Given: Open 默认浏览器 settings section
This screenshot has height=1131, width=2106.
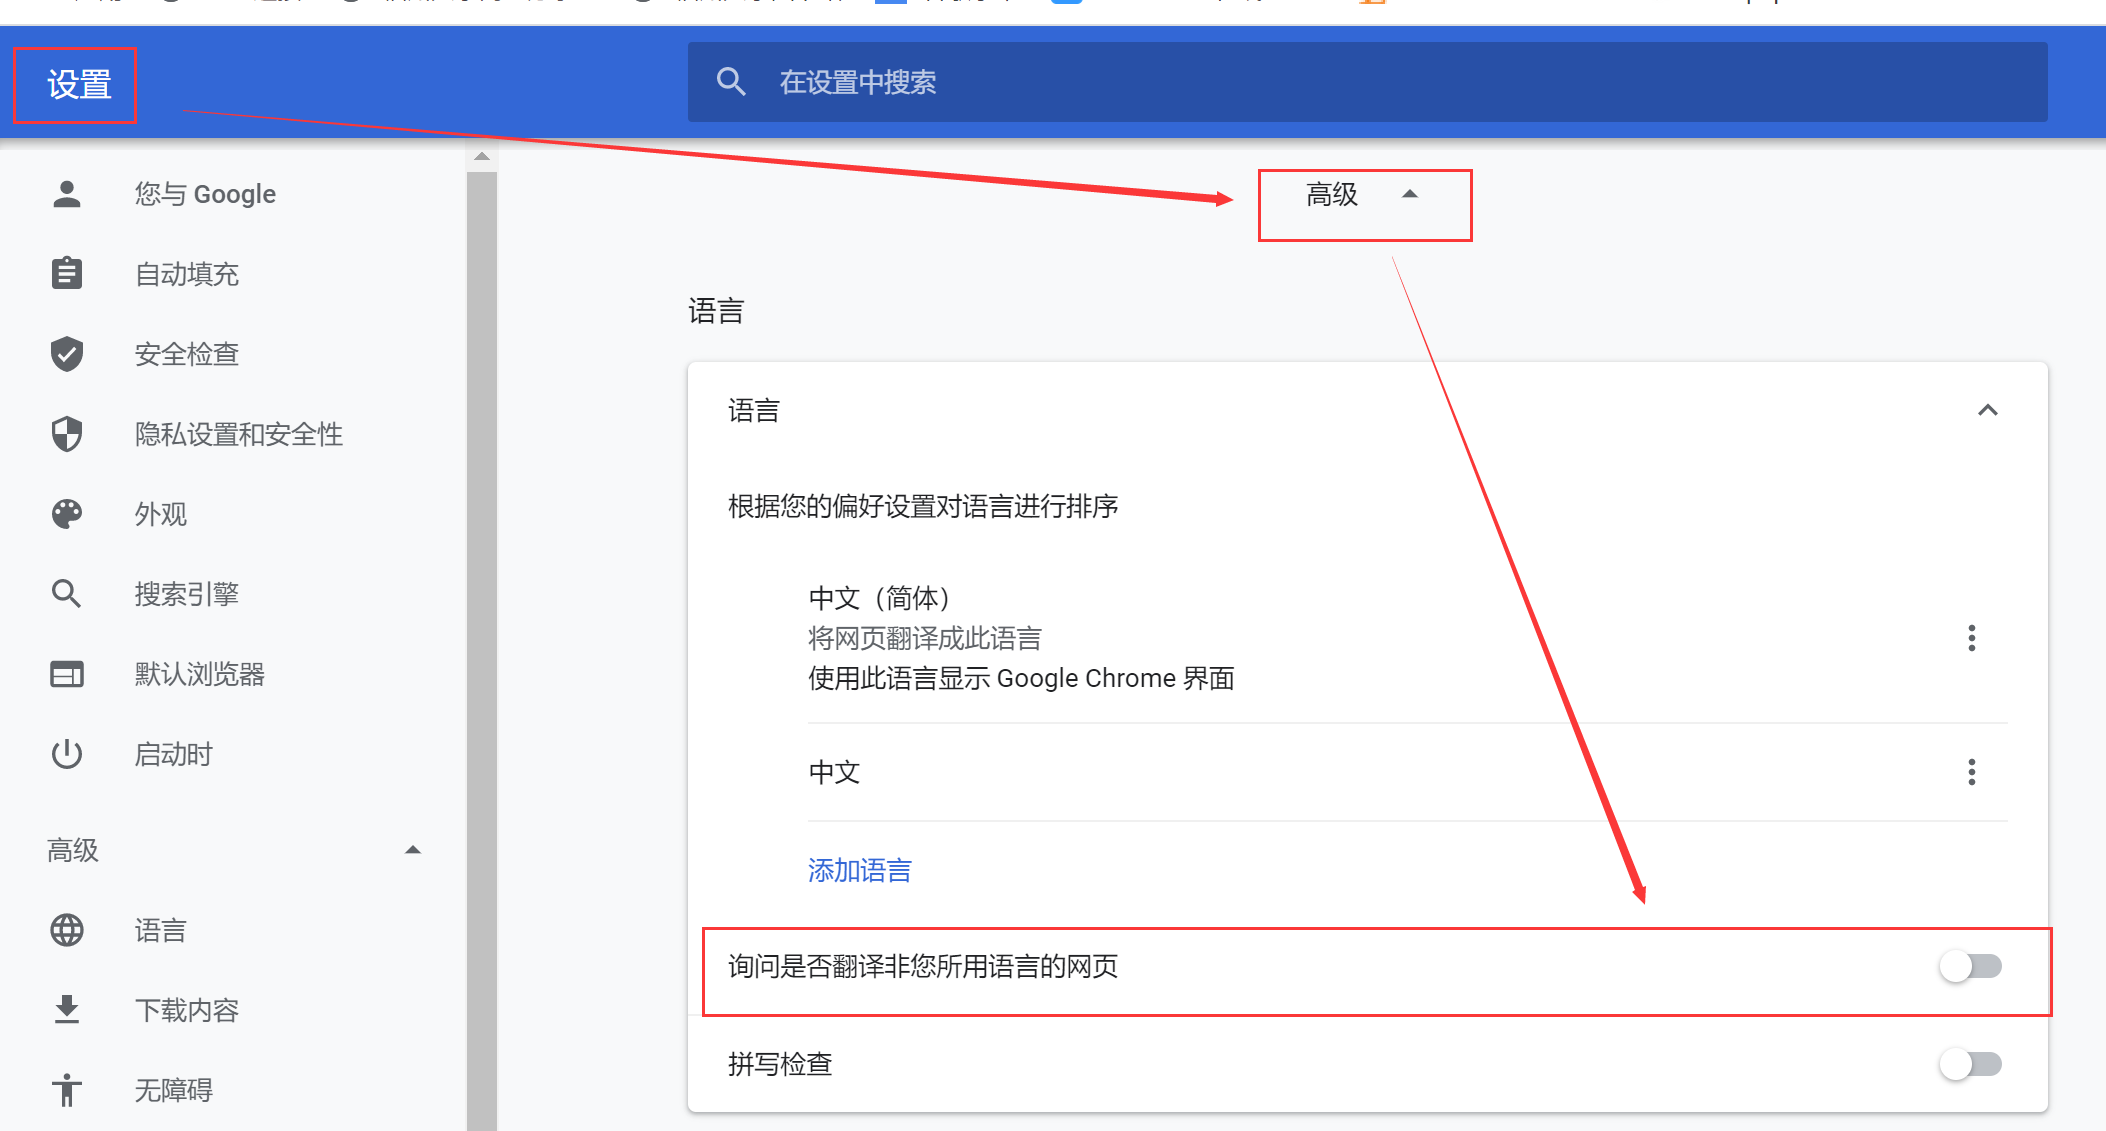Looking at the screenshot, I should point(200,674).
